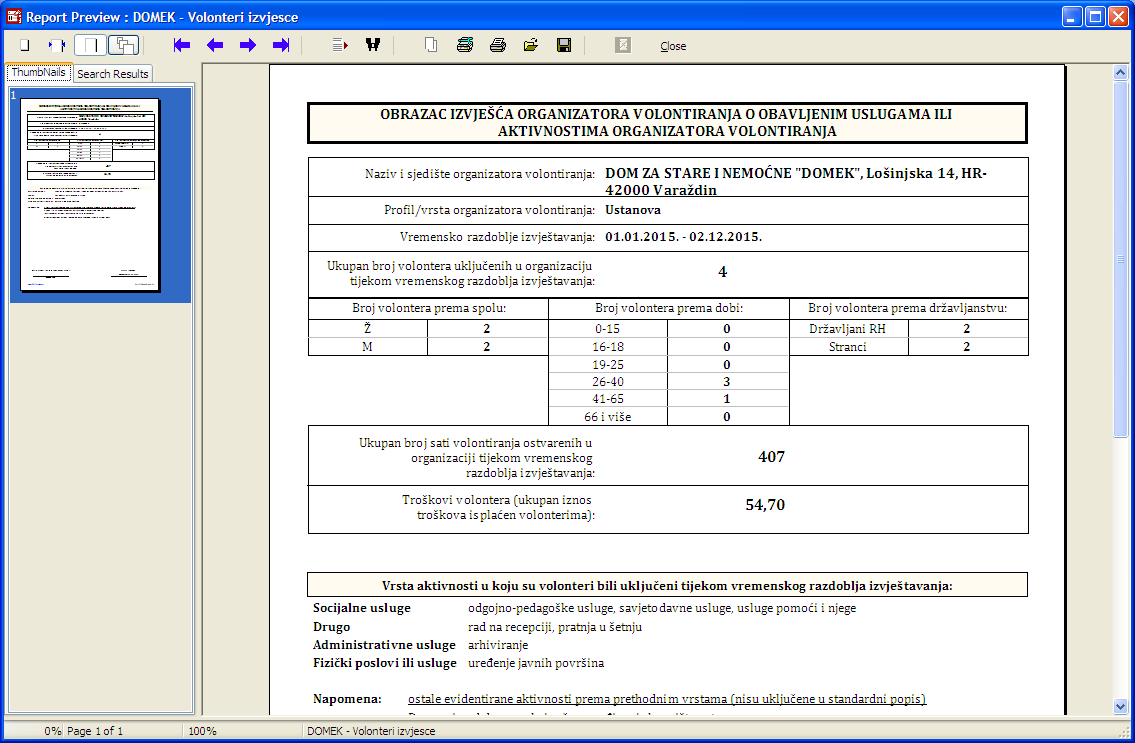Go to the first page arrow
The height and width of the screenshot is (743, 1135).
(x=181, y=45)
